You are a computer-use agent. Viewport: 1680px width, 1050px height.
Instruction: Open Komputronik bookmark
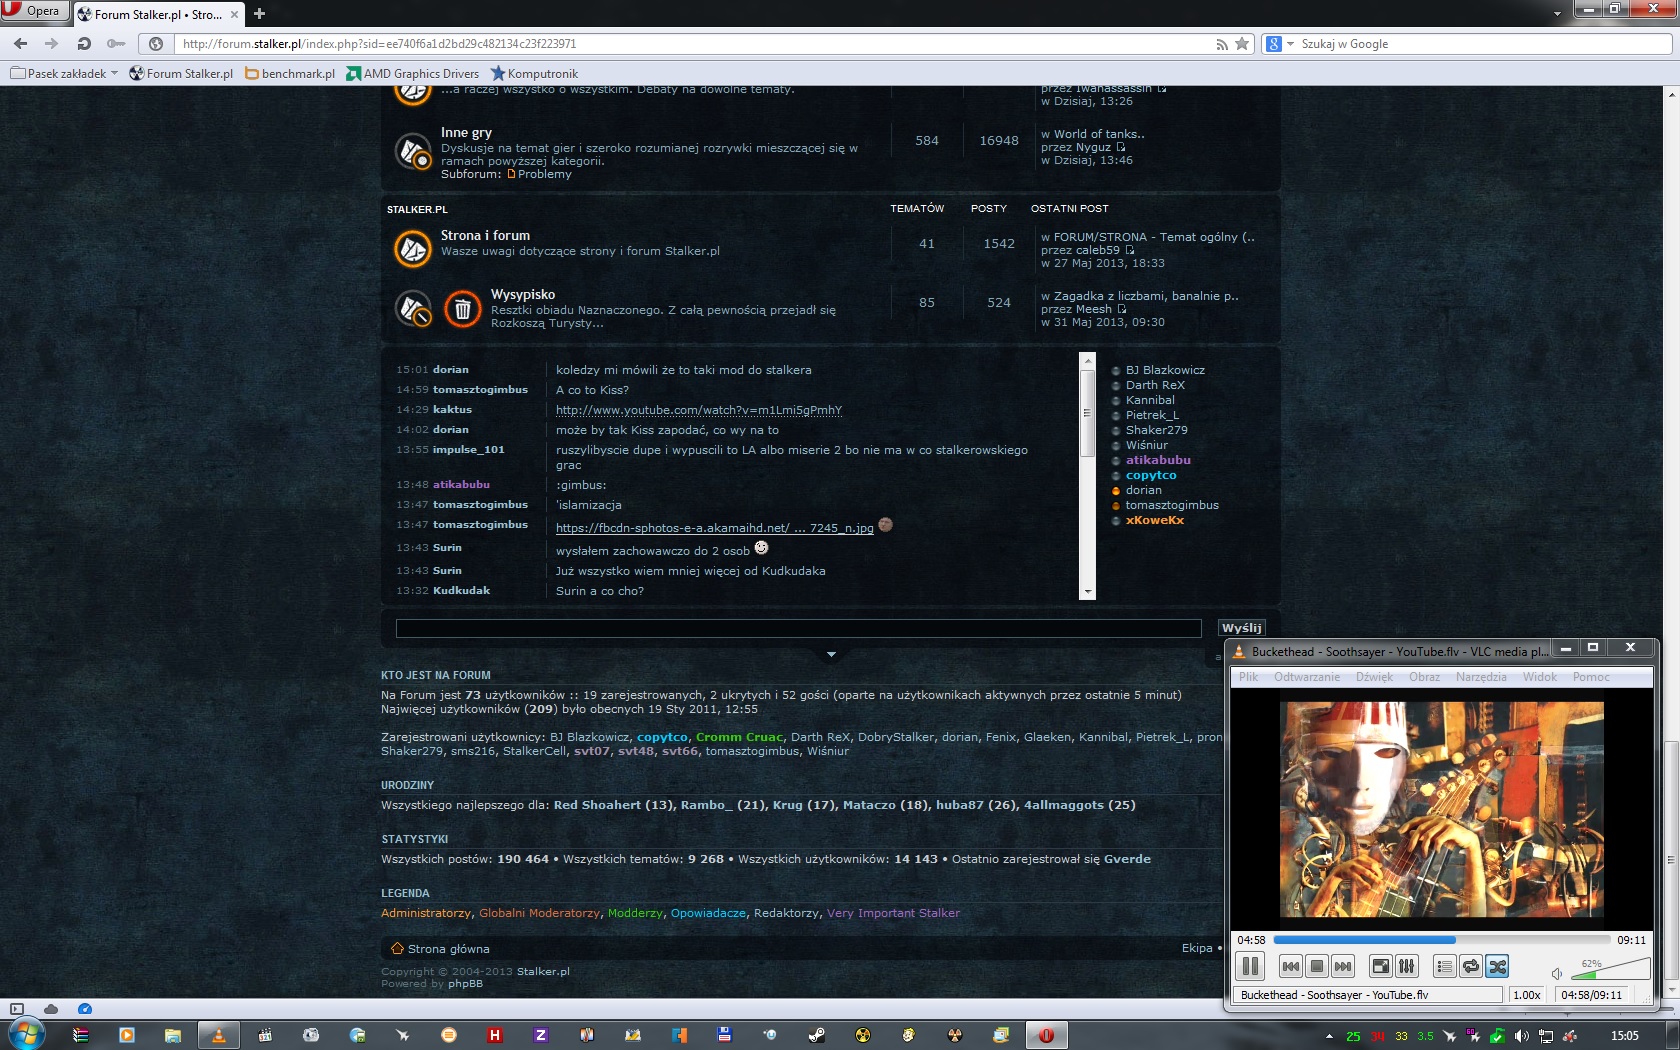point(534,73)
